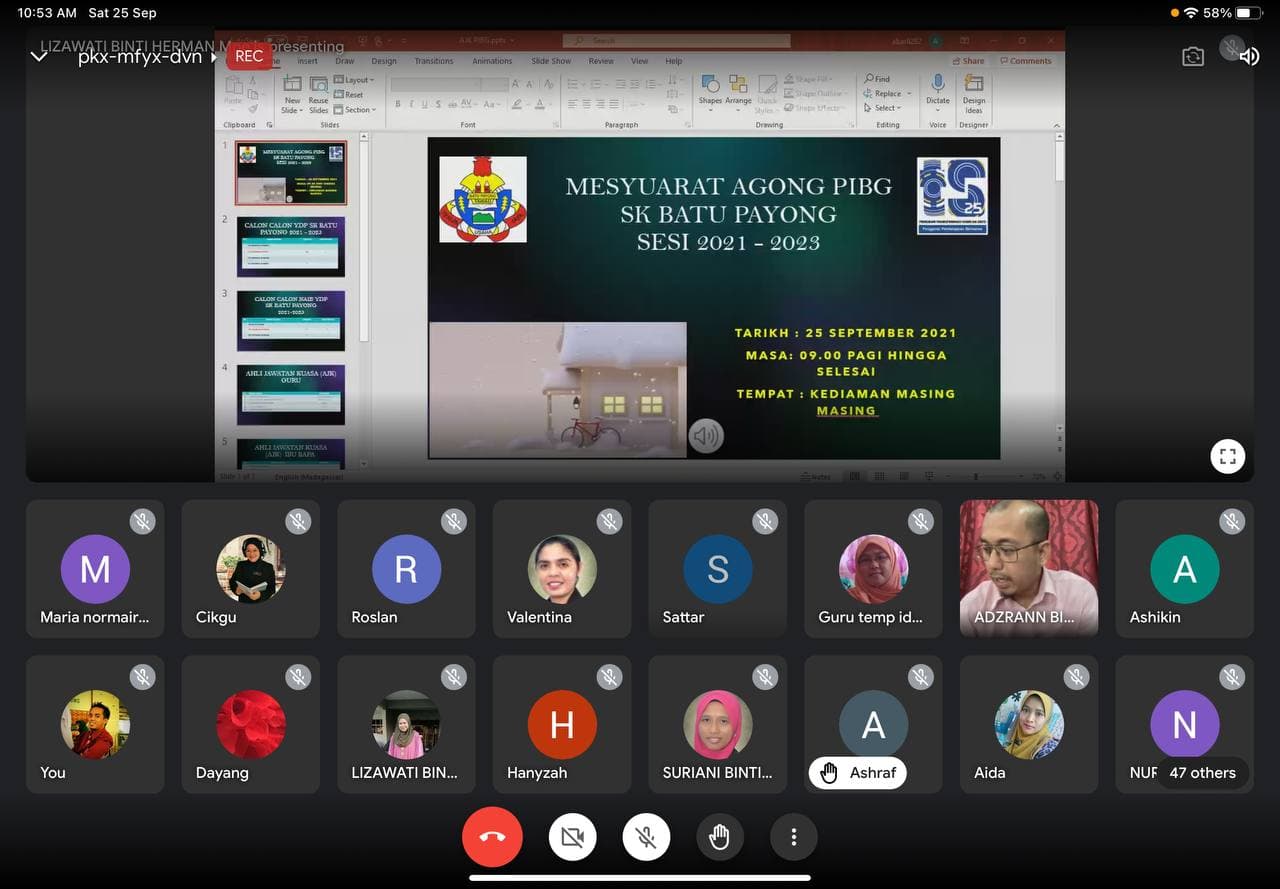1280x889 pixels.
Task: Open the Slide Show ribbon tab
Action: pyautogui.click(x=551, y=61)
